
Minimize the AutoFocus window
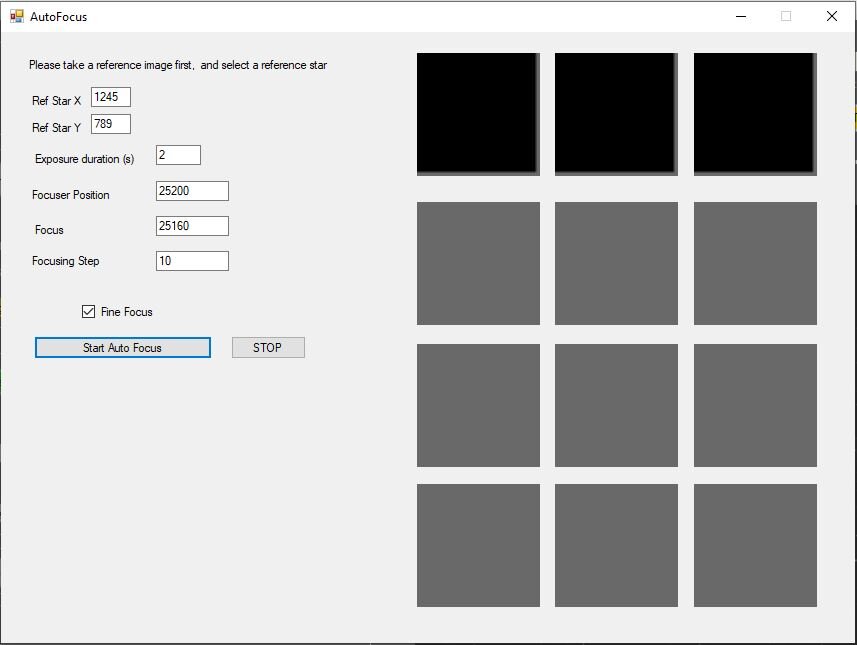click(x=741, y=16)
